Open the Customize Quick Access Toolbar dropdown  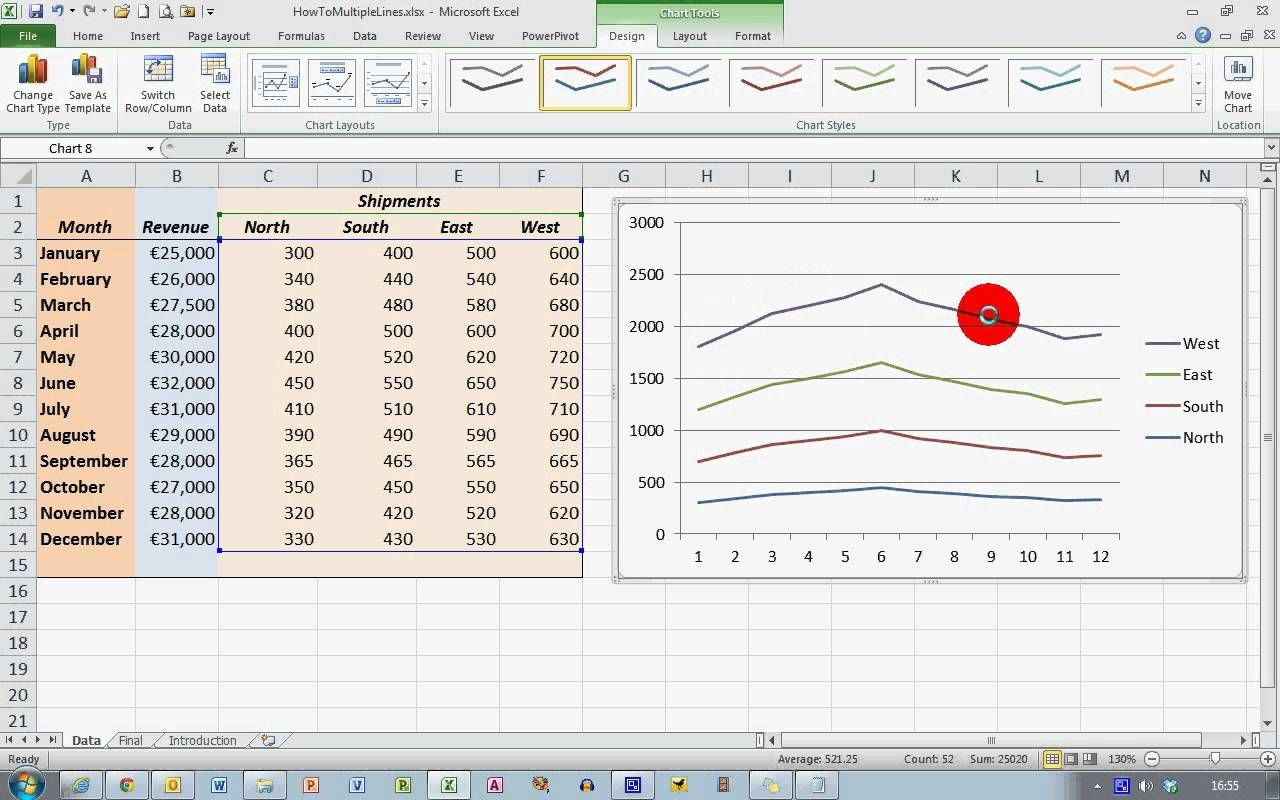point(209,11)
